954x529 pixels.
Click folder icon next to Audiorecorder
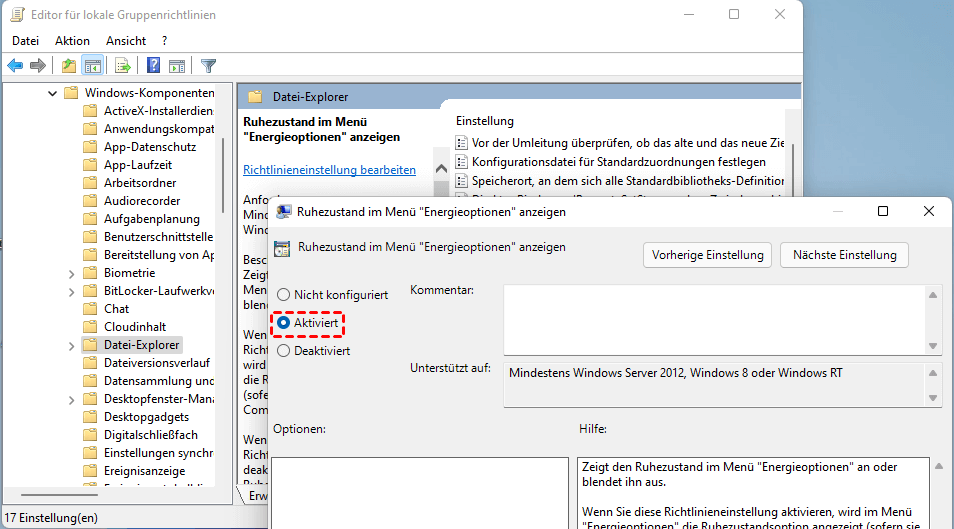tap(90, 201)
